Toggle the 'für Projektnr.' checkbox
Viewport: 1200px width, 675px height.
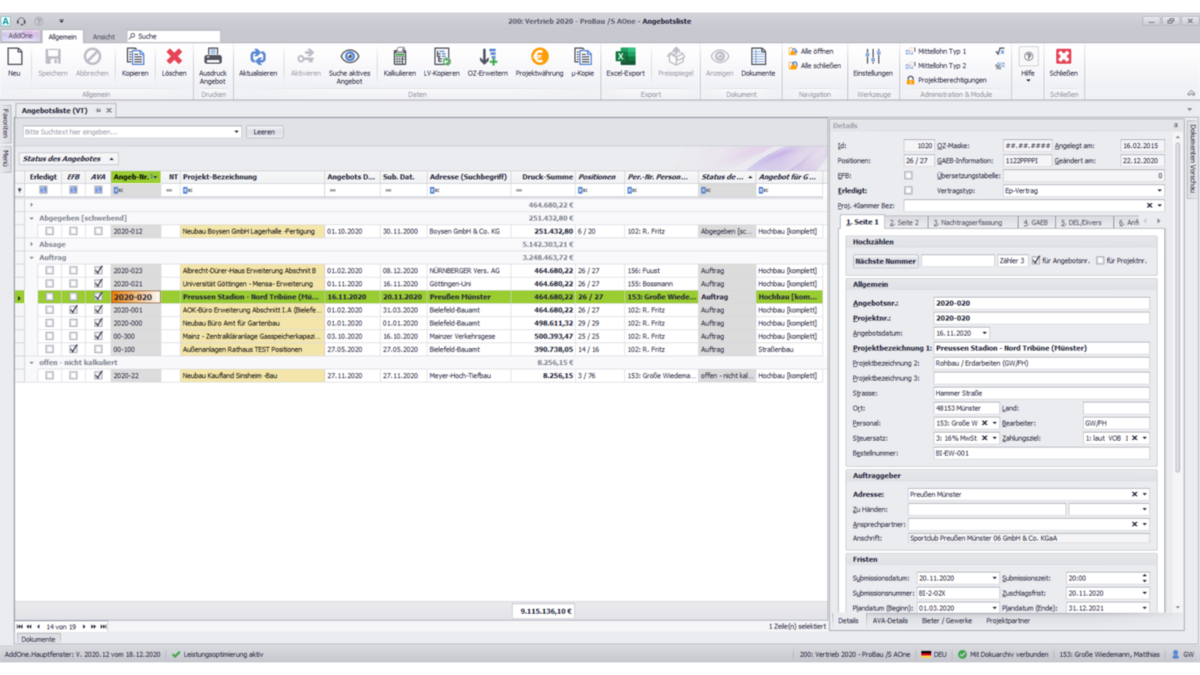pyautogui.click(x=1100, y=261)
